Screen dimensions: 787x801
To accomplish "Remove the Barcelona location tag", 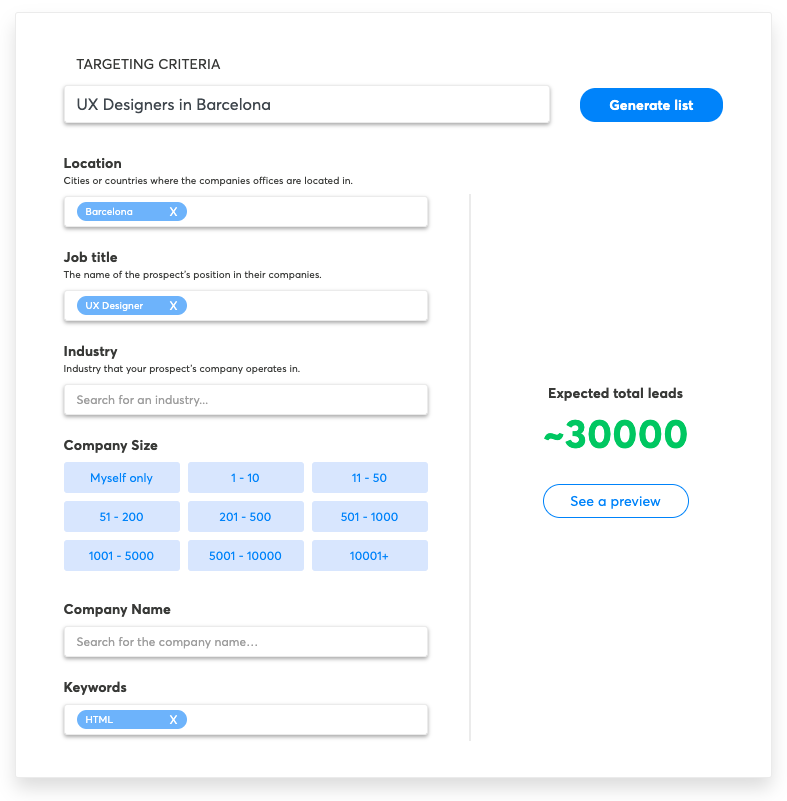I will 173,211.
